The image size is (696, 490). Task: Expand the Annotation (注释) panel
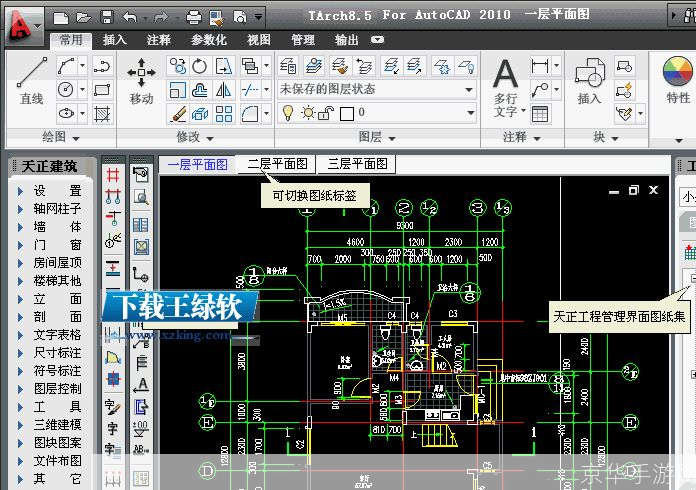pos(522,137)
